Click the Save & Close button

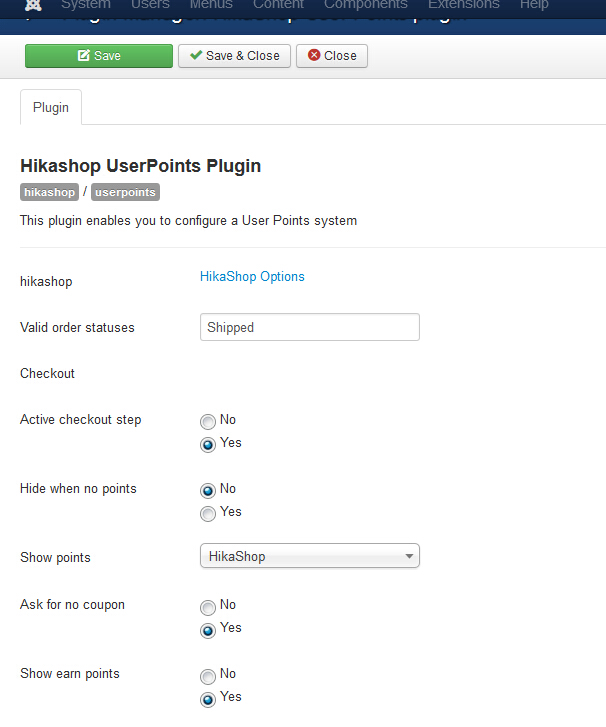tap(235, 56)
